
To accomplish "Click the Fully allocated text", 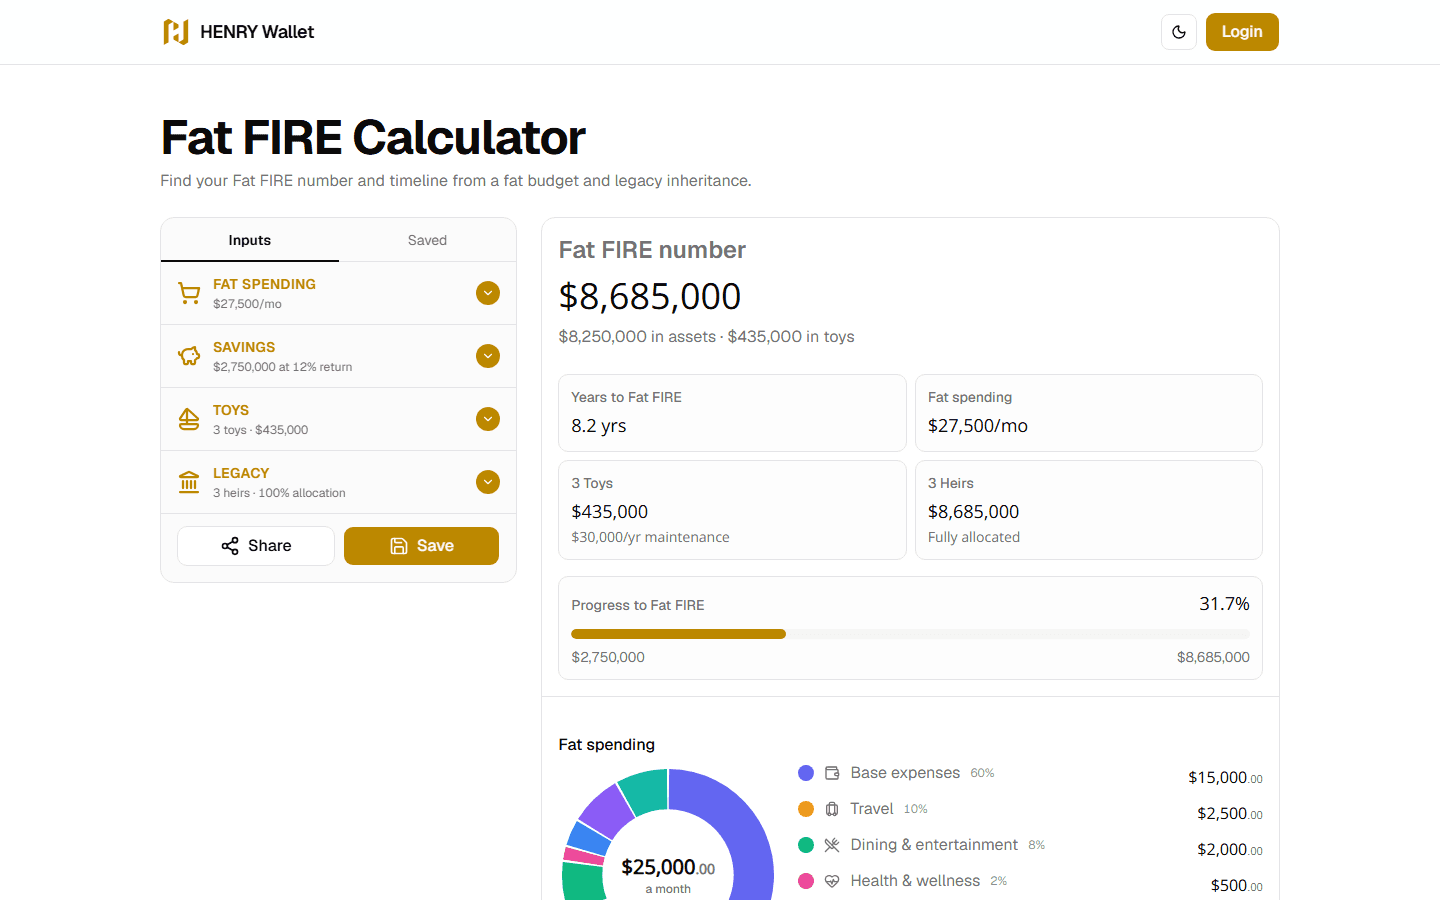I will pyautogui.click(x=974, y=537).
